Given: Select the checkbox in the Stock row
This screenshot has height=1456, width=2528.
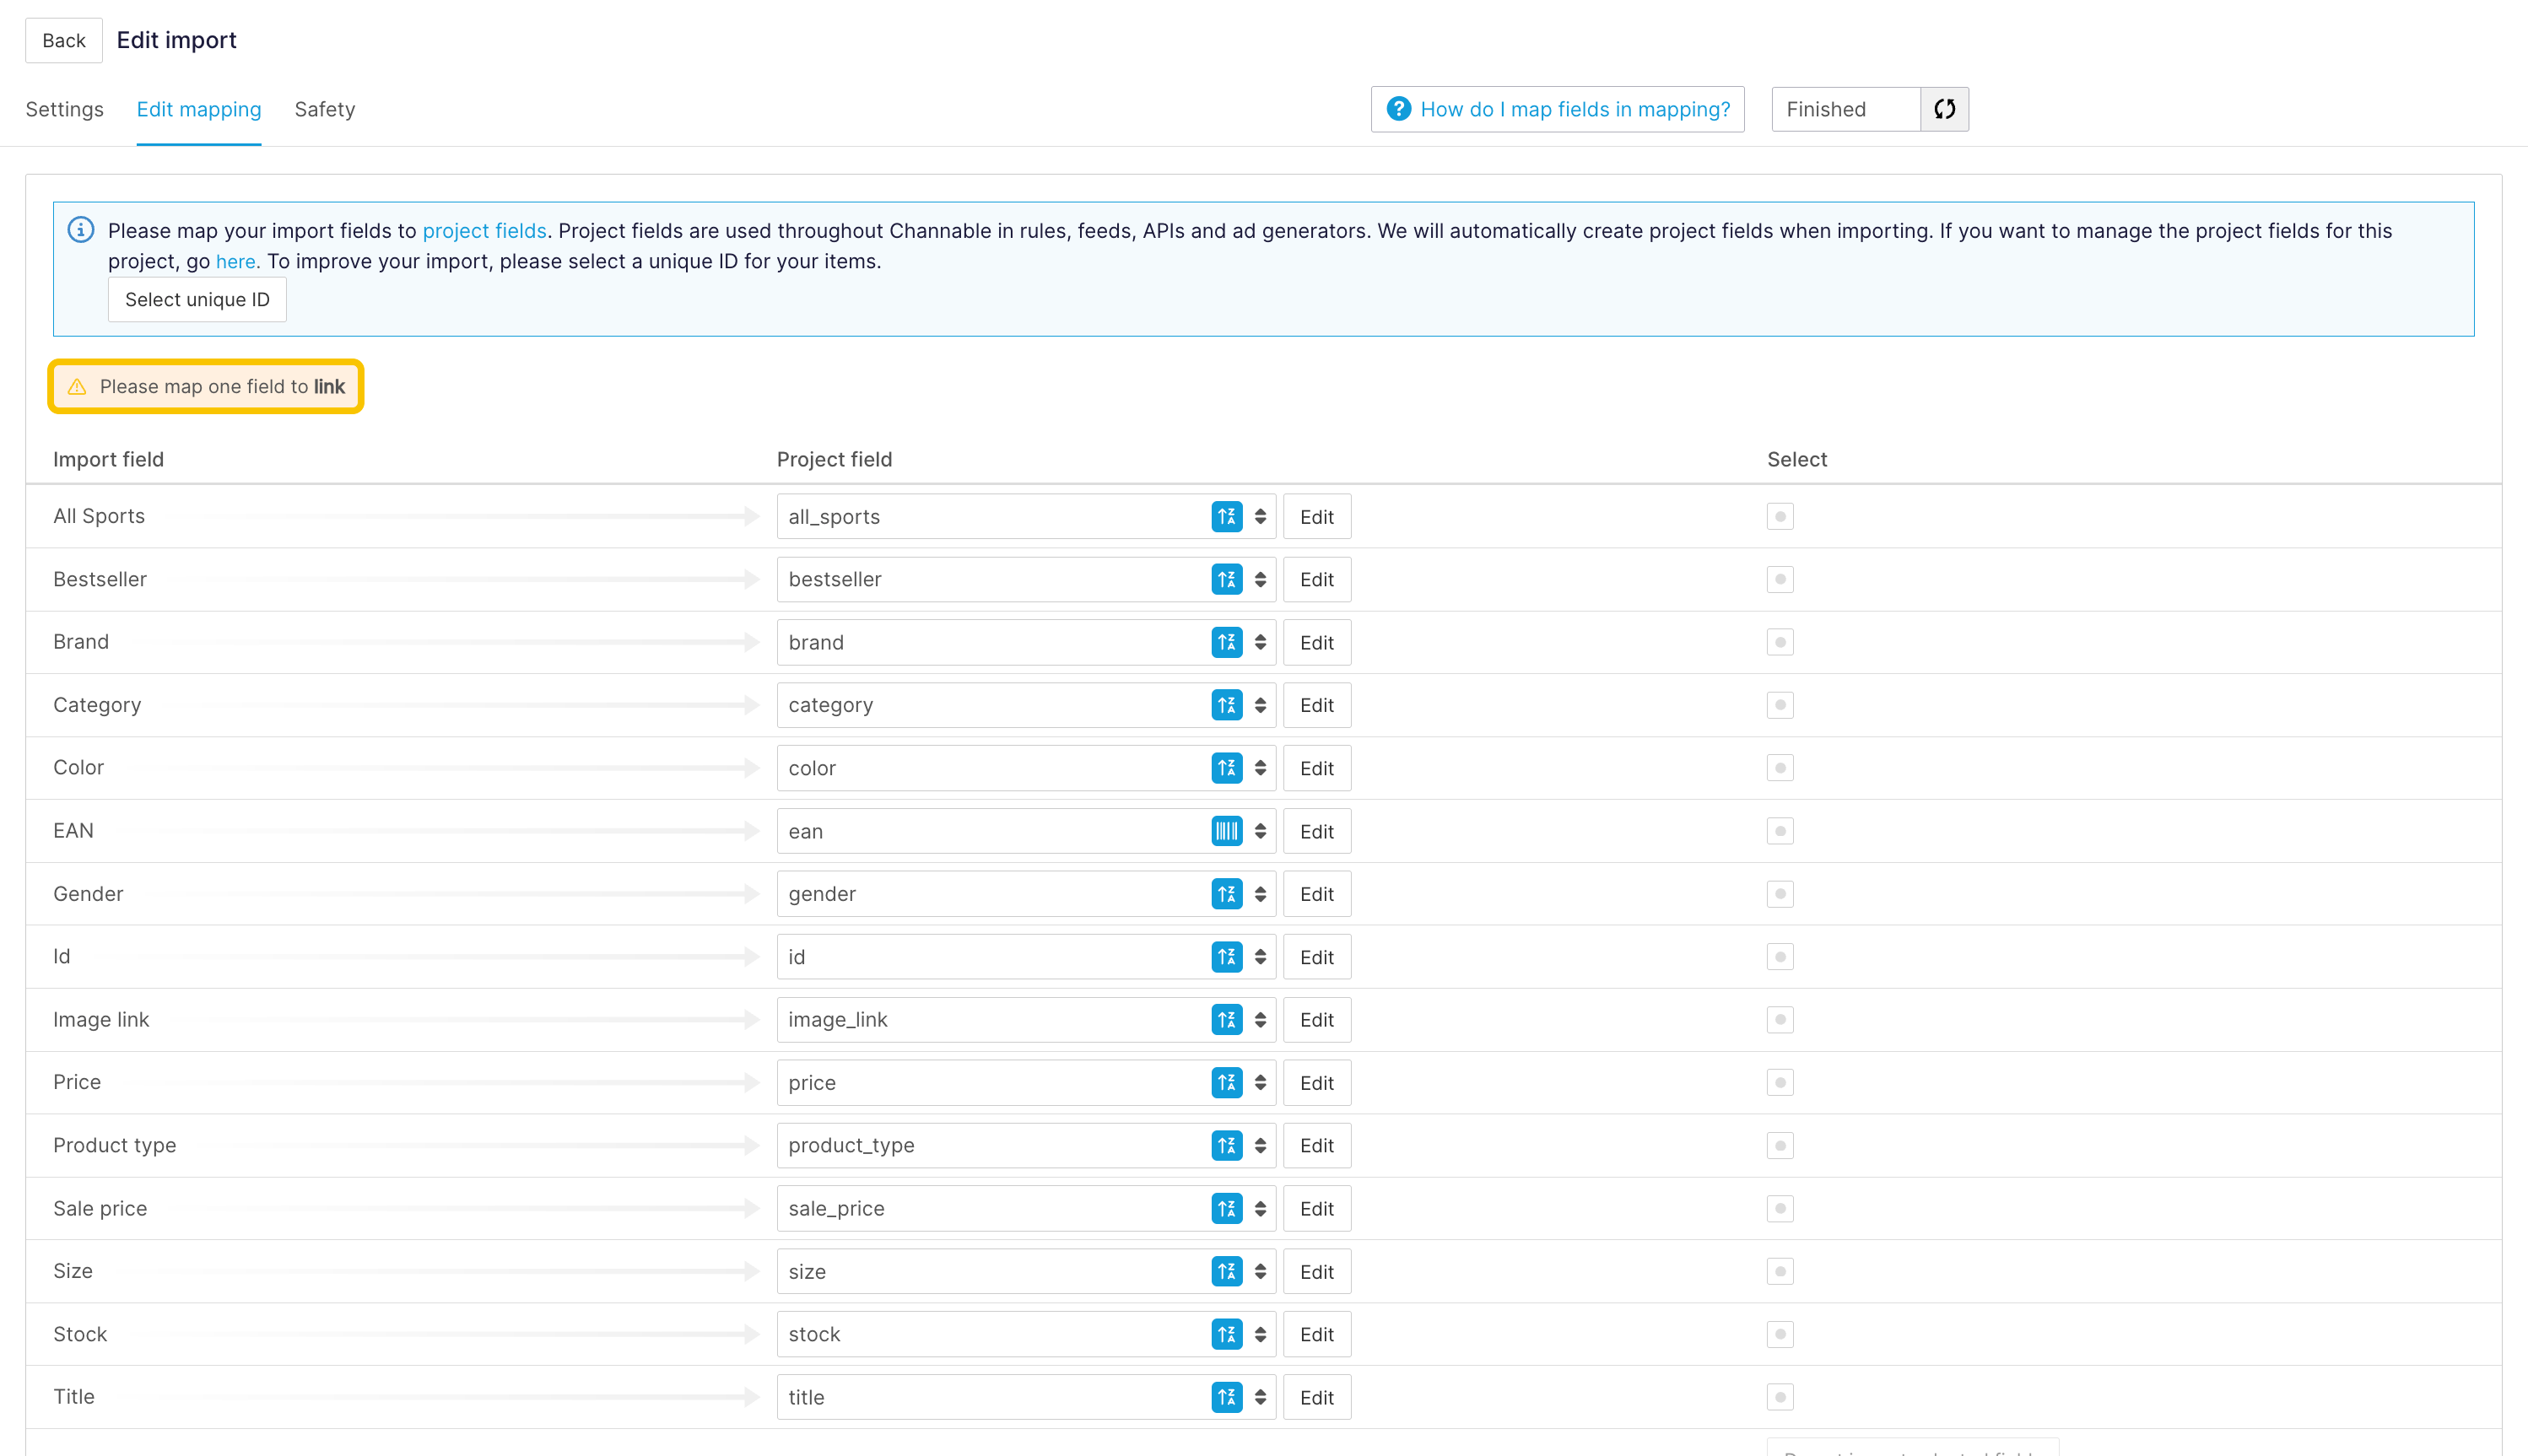Looking at the screenshot, I should point(1780,1334).
